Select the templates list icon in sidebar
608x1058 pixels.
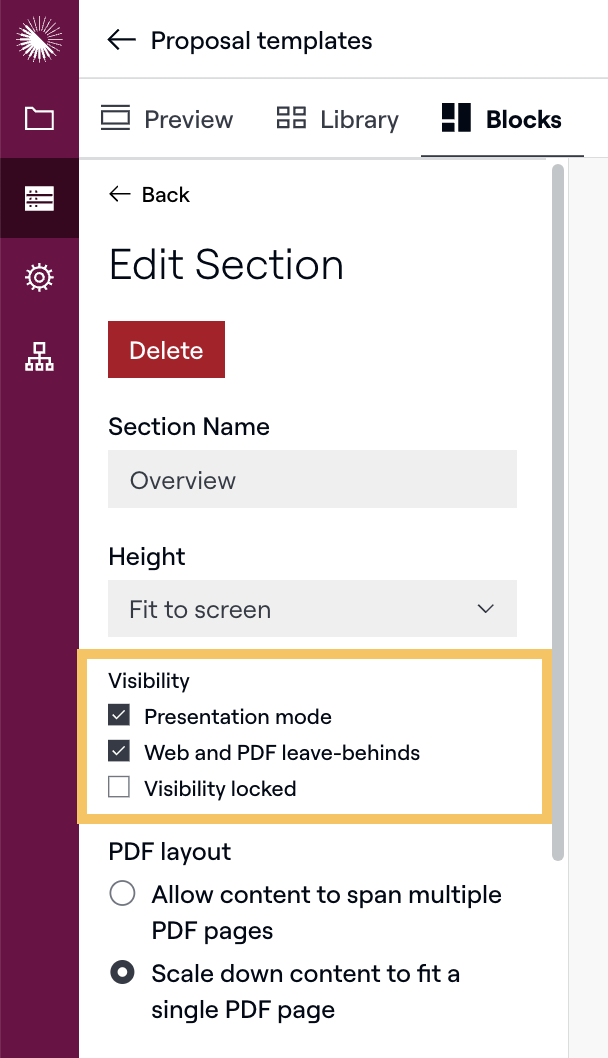(x=39, y=198)
